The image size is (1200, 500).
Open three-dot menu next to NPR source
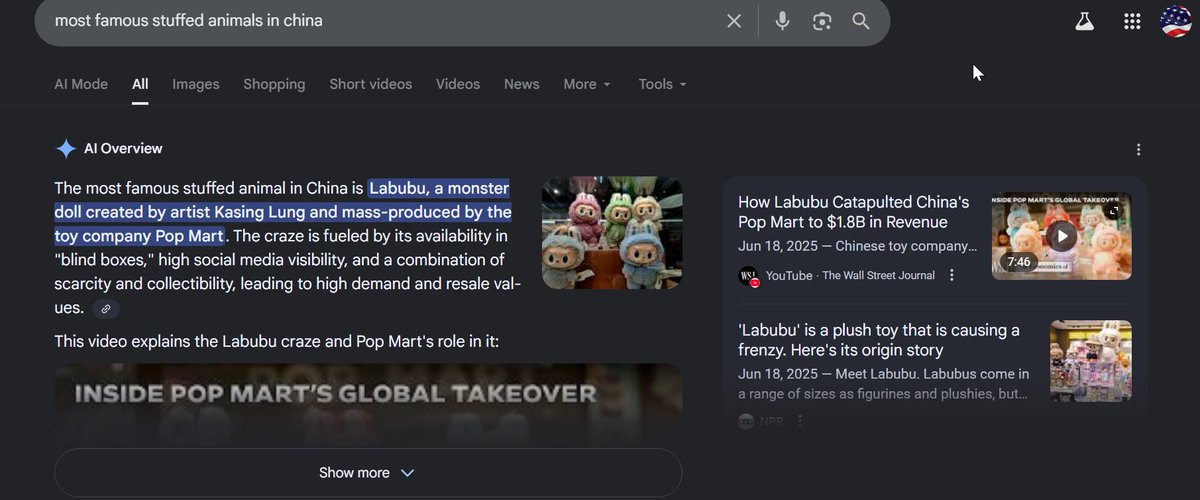[800, 422]
